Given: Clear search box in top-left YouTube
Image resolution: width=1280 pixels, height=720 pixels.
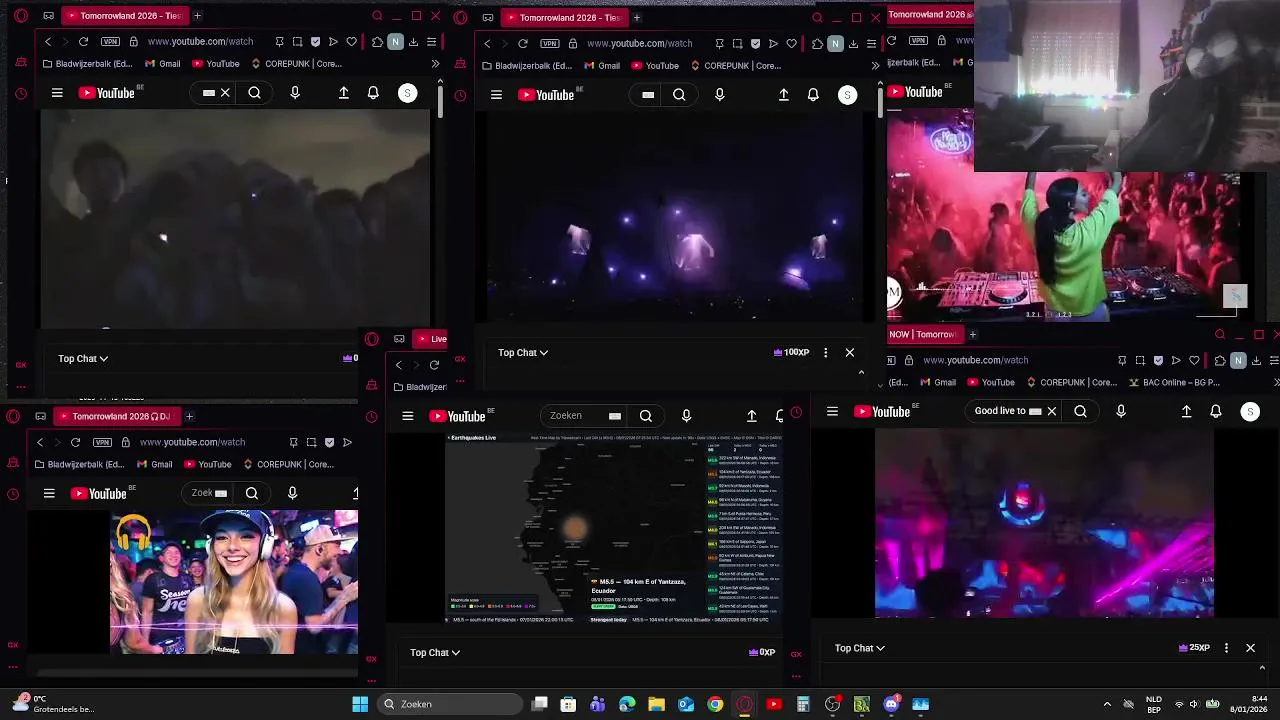Looking at the screenshot, I should click(225, 93).
